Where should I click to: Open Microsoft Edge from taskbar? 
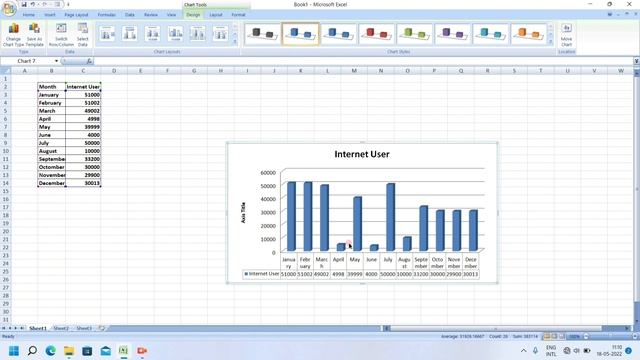51,351
